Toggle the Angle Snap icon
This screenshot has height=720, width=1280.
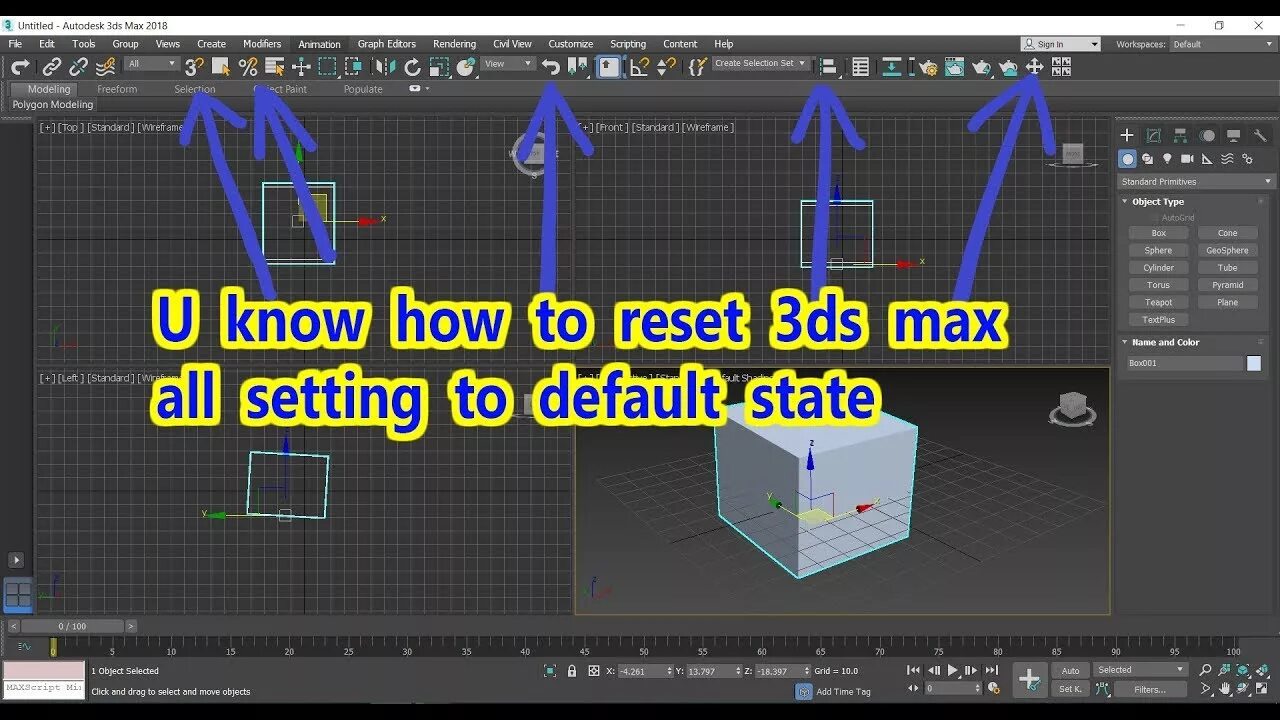pos(640,67)
